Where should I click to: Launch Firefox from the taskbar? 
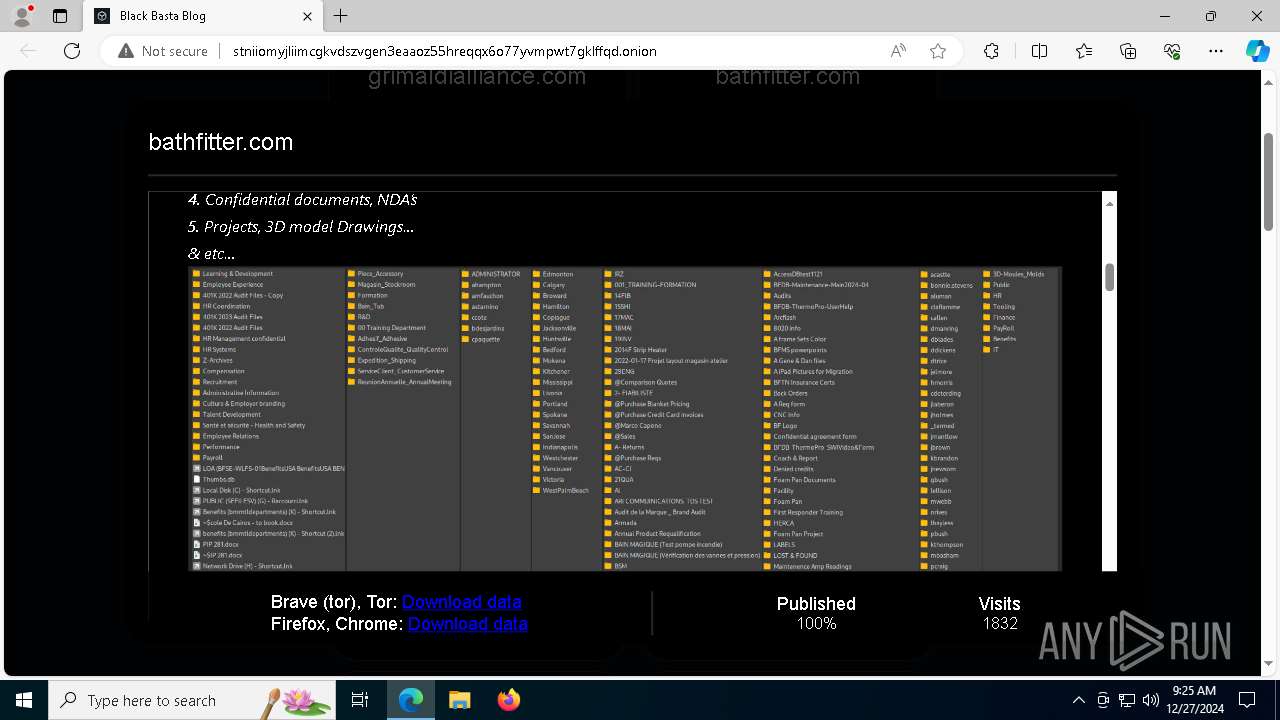508,700
